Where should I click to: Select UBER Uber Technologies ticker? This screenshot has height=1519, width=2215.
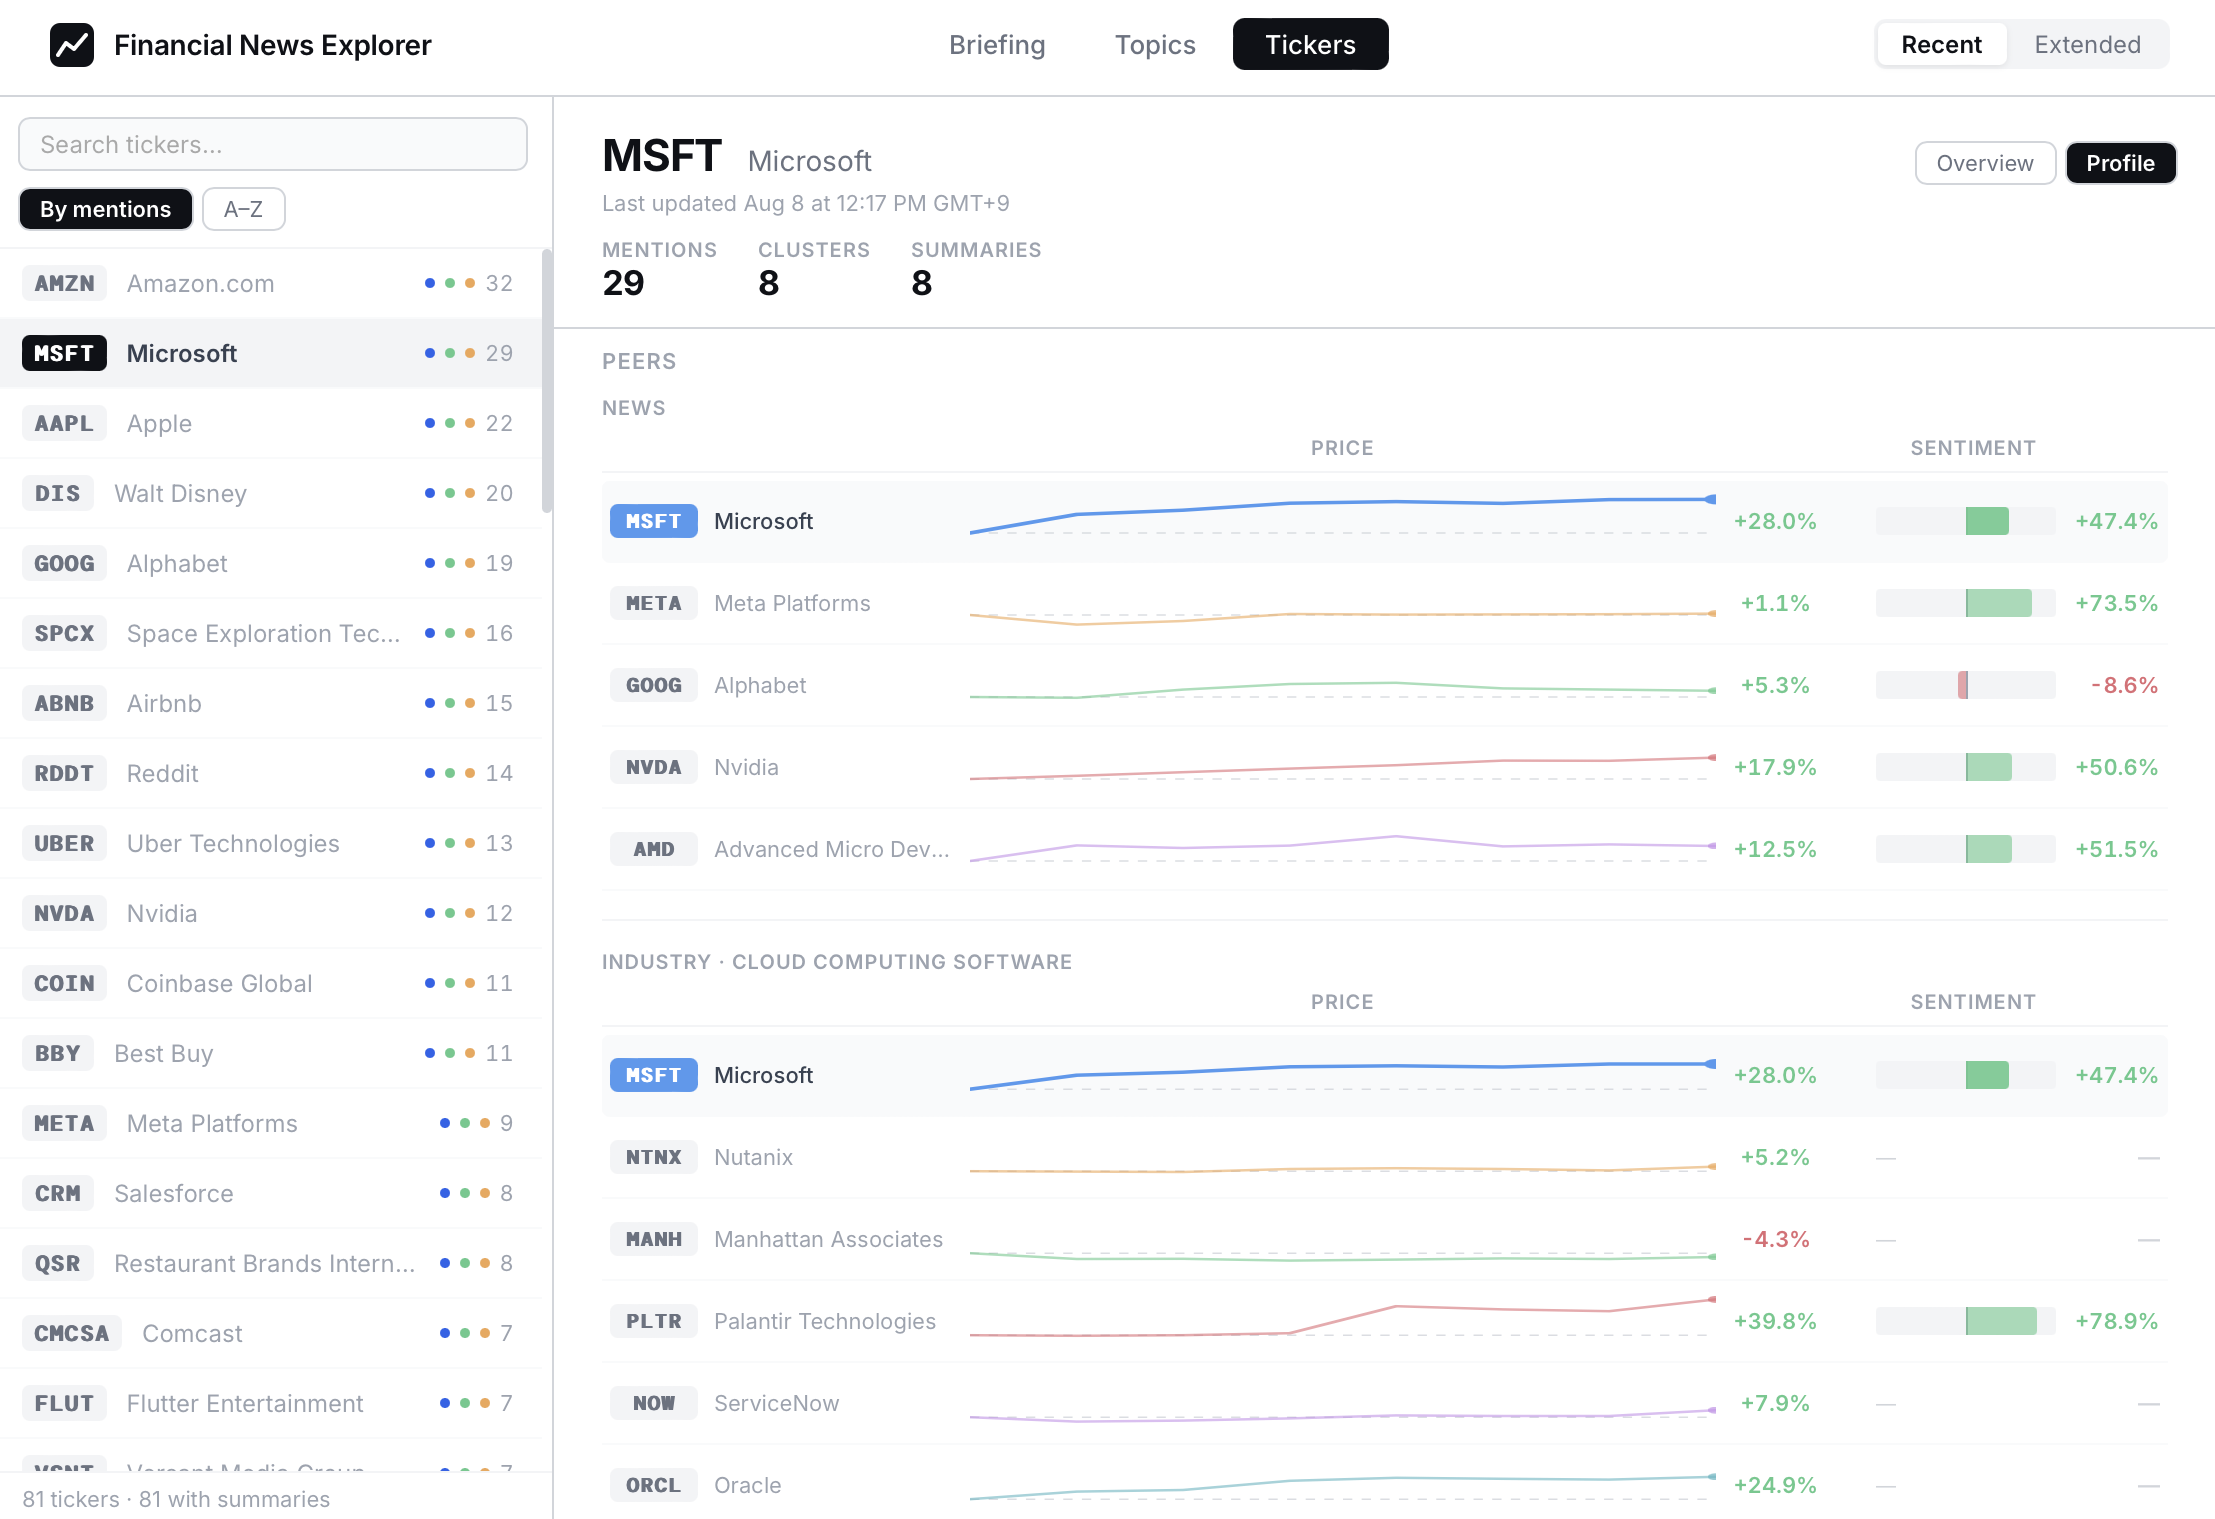pos(271,843)
